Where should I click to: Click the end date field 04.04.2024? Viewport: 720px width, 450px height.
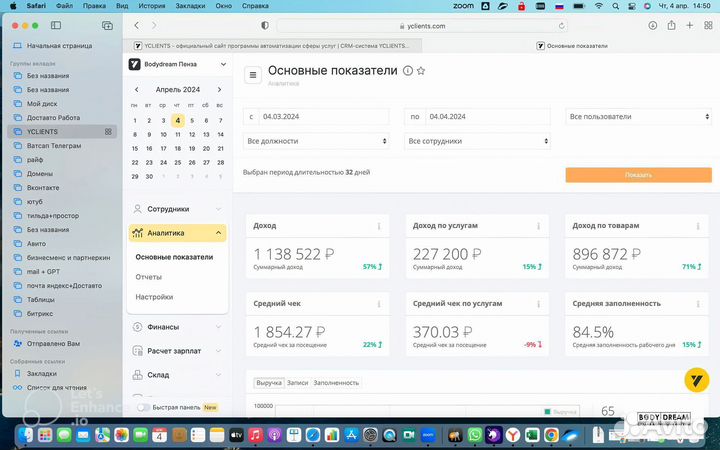(x=488, y=117)
